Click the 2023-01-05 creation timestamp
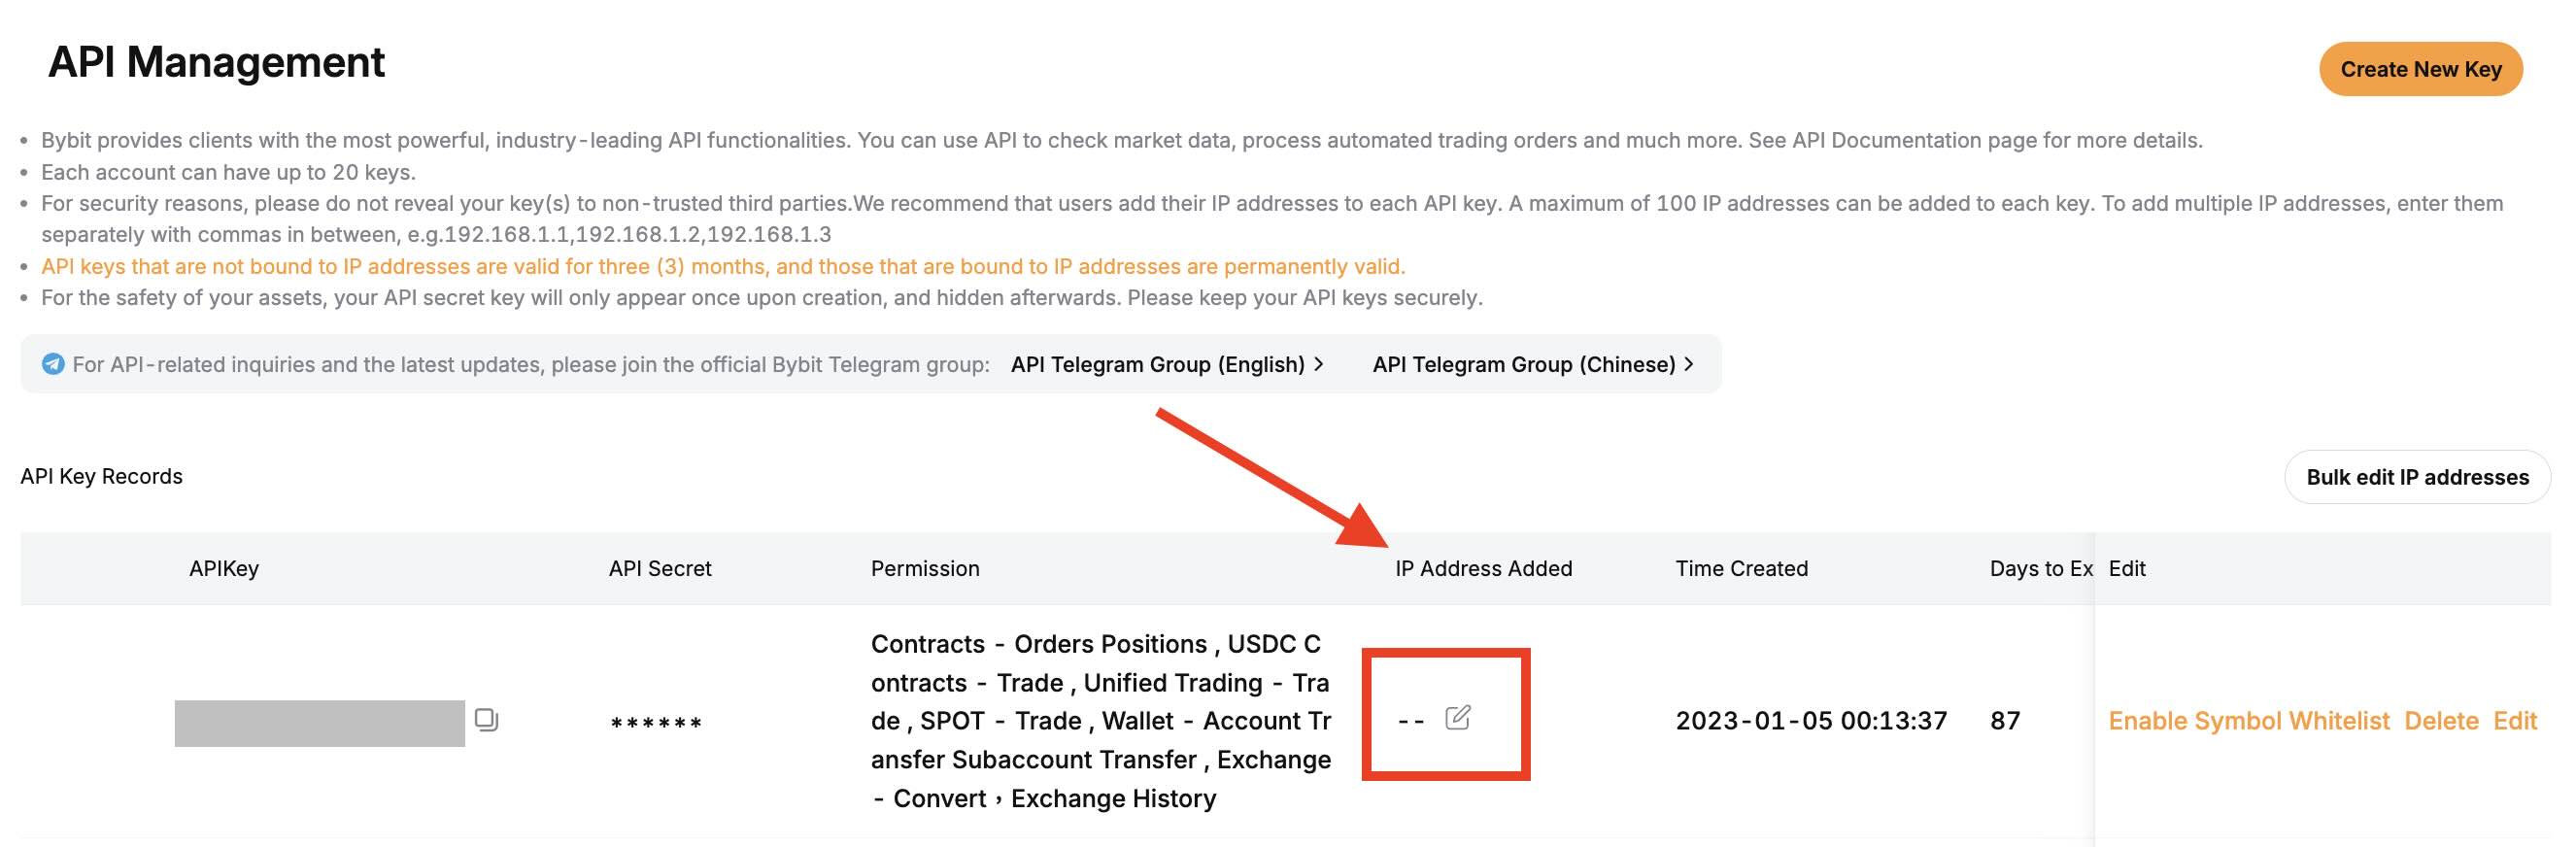Image resolution: width=2576 pixels, height=847 pixels. point(1811,721)
